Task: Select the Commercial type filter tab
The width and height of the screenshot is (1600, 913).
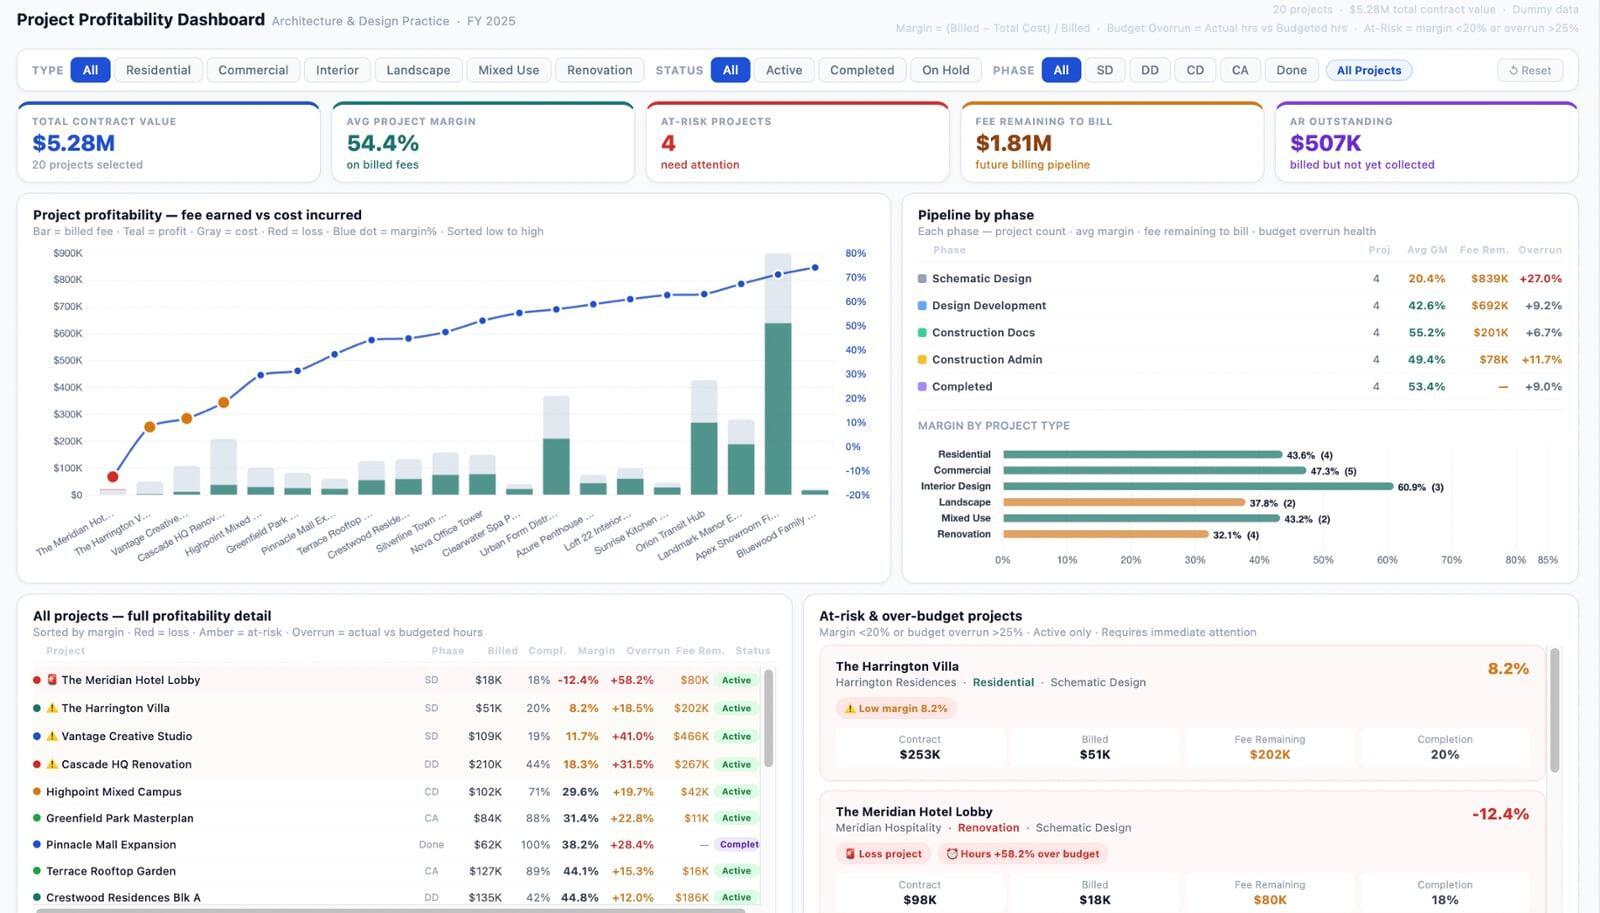Action: coord(253,70)
